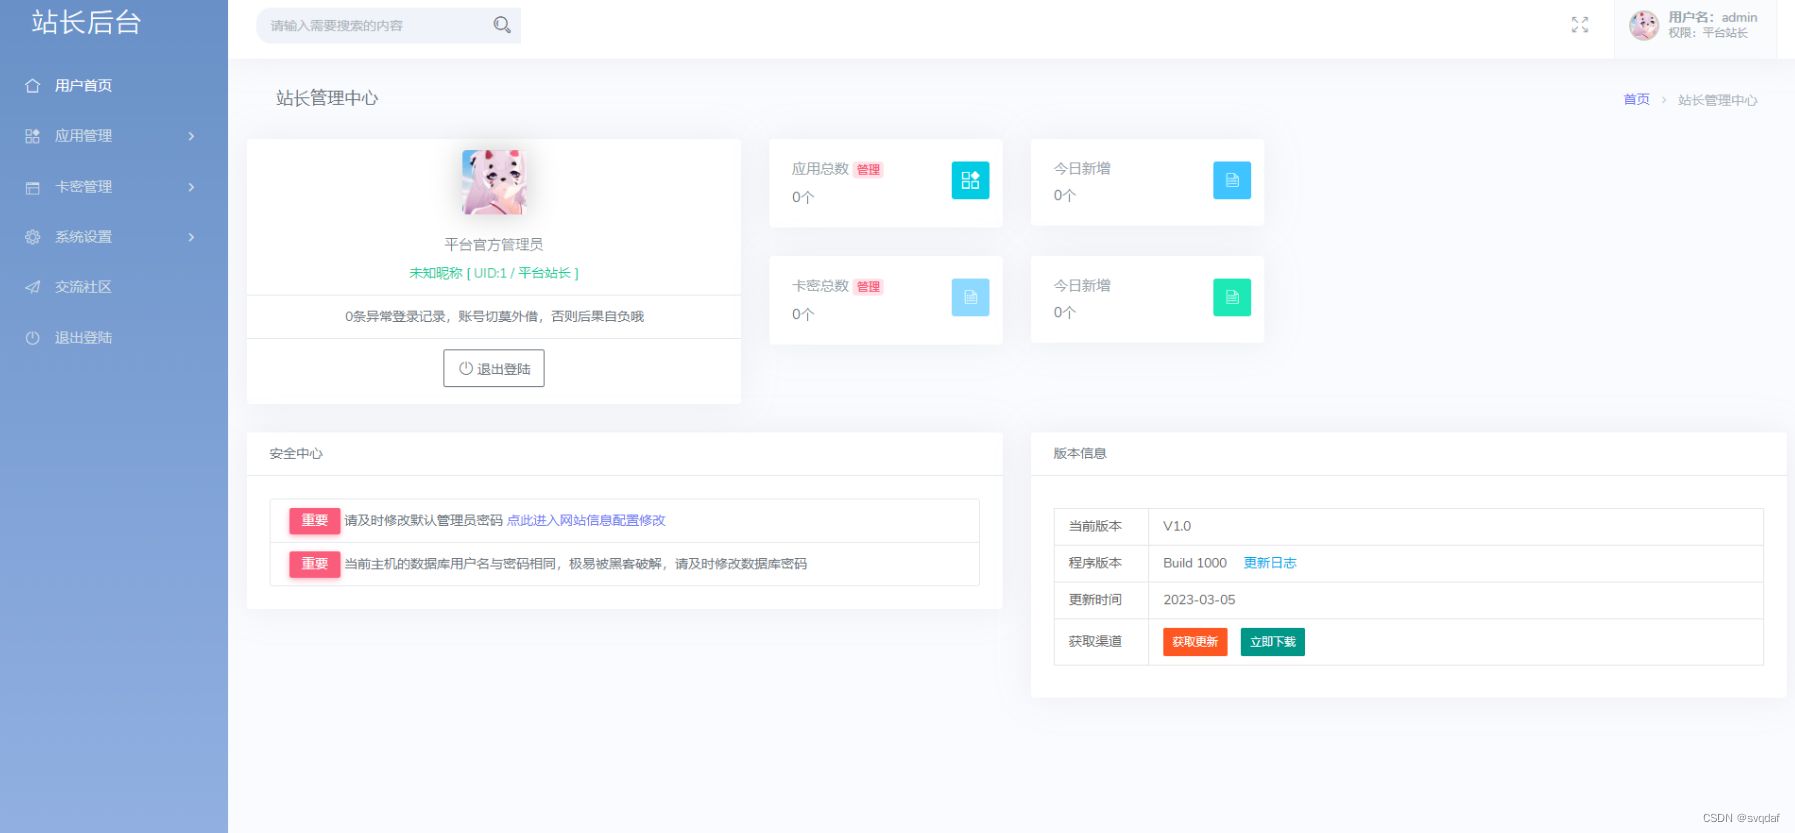Image resolution: width=1795 pixels, height=833 pixels.
Task: Click the orange 获取更新 button
Action: coord(1195,642)
